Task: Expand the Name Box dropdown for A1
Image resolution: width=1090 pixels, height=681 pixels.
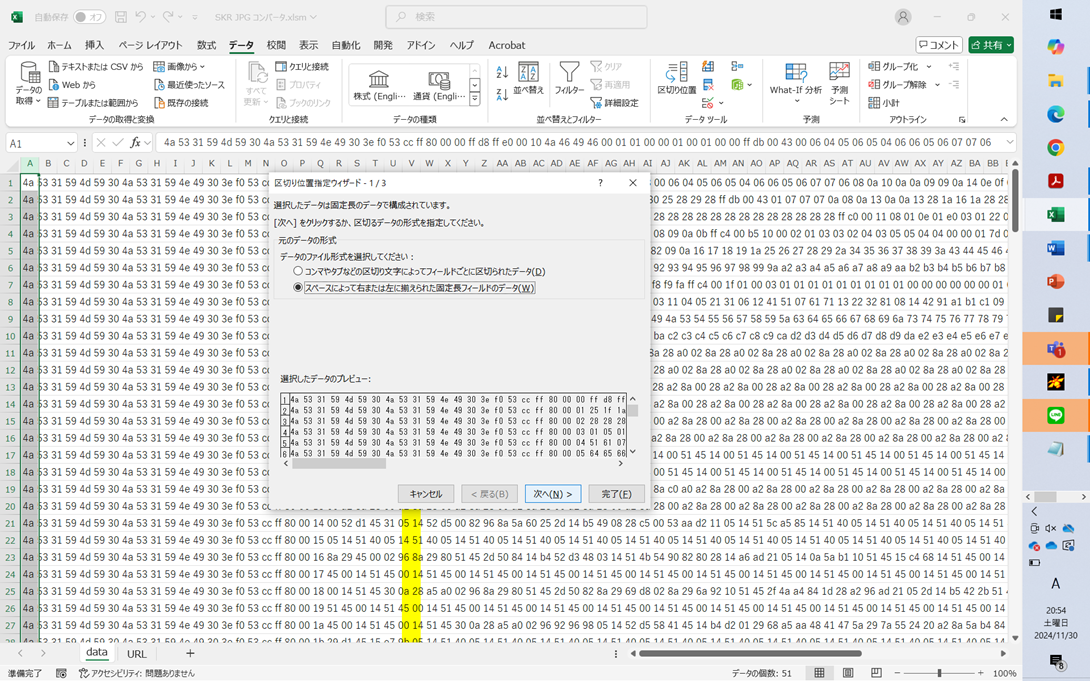Action: (70, 143)
